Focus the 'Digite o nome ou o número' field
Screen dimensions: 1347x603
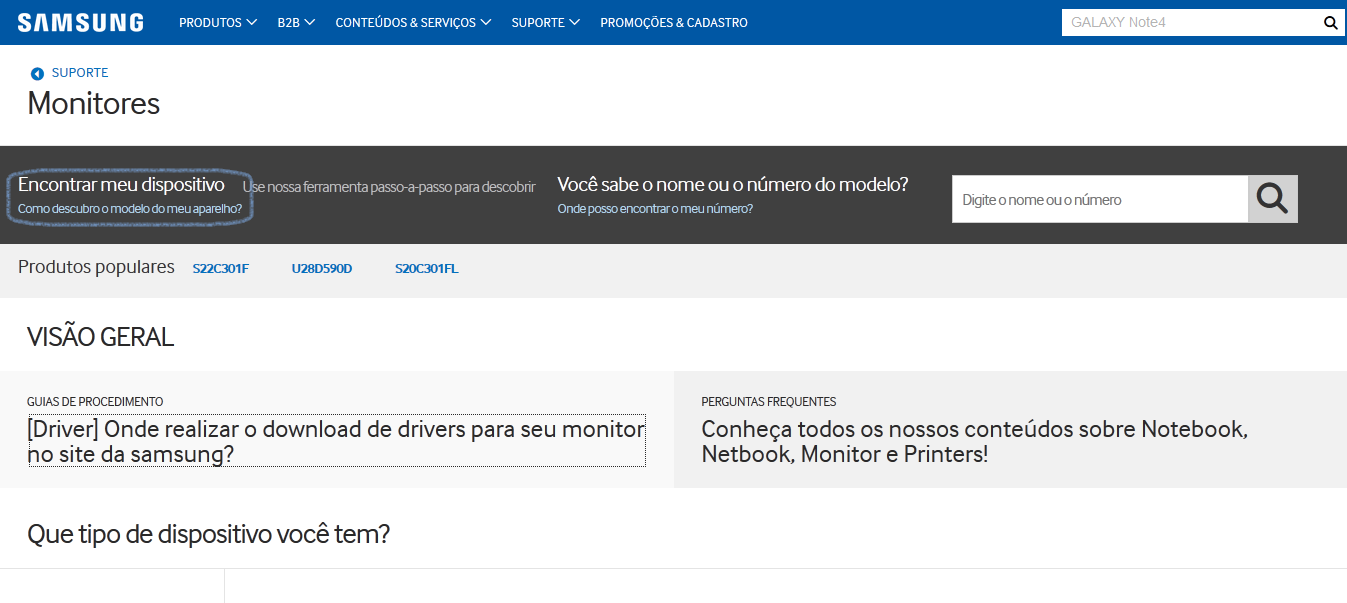(1100, 199)
